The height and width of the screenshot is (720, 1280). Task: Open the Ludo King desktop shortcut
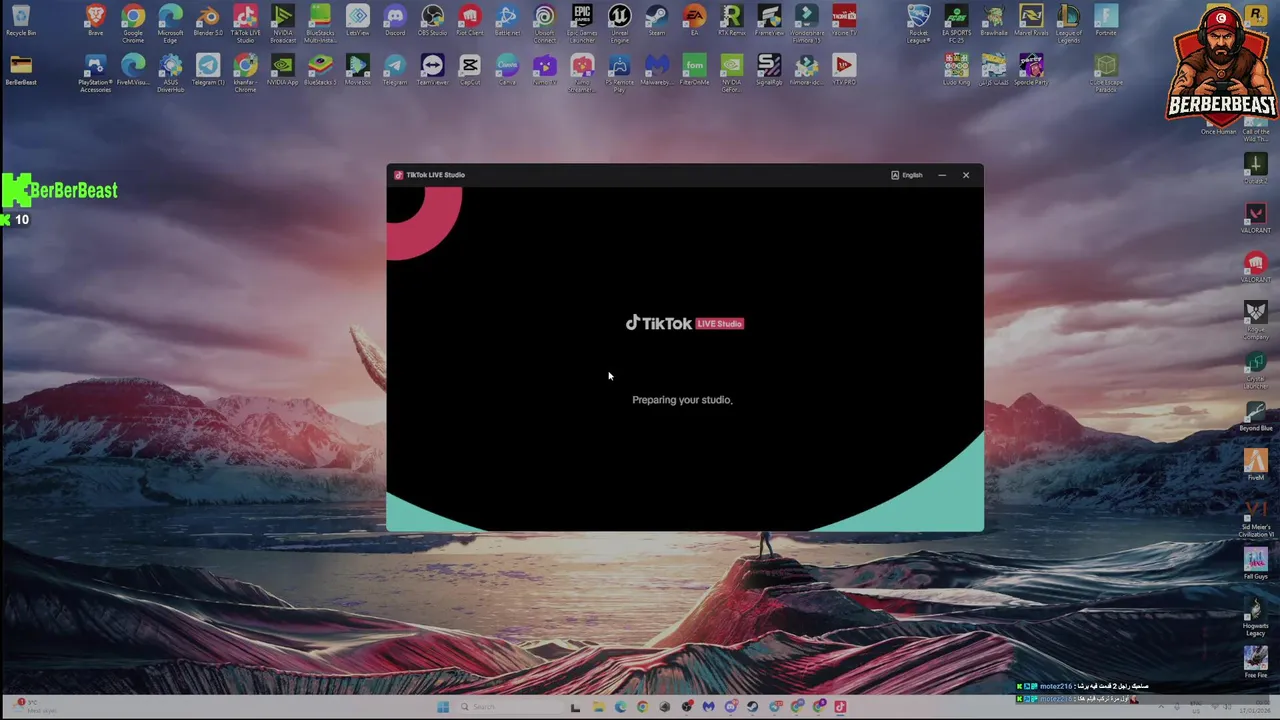956,70
